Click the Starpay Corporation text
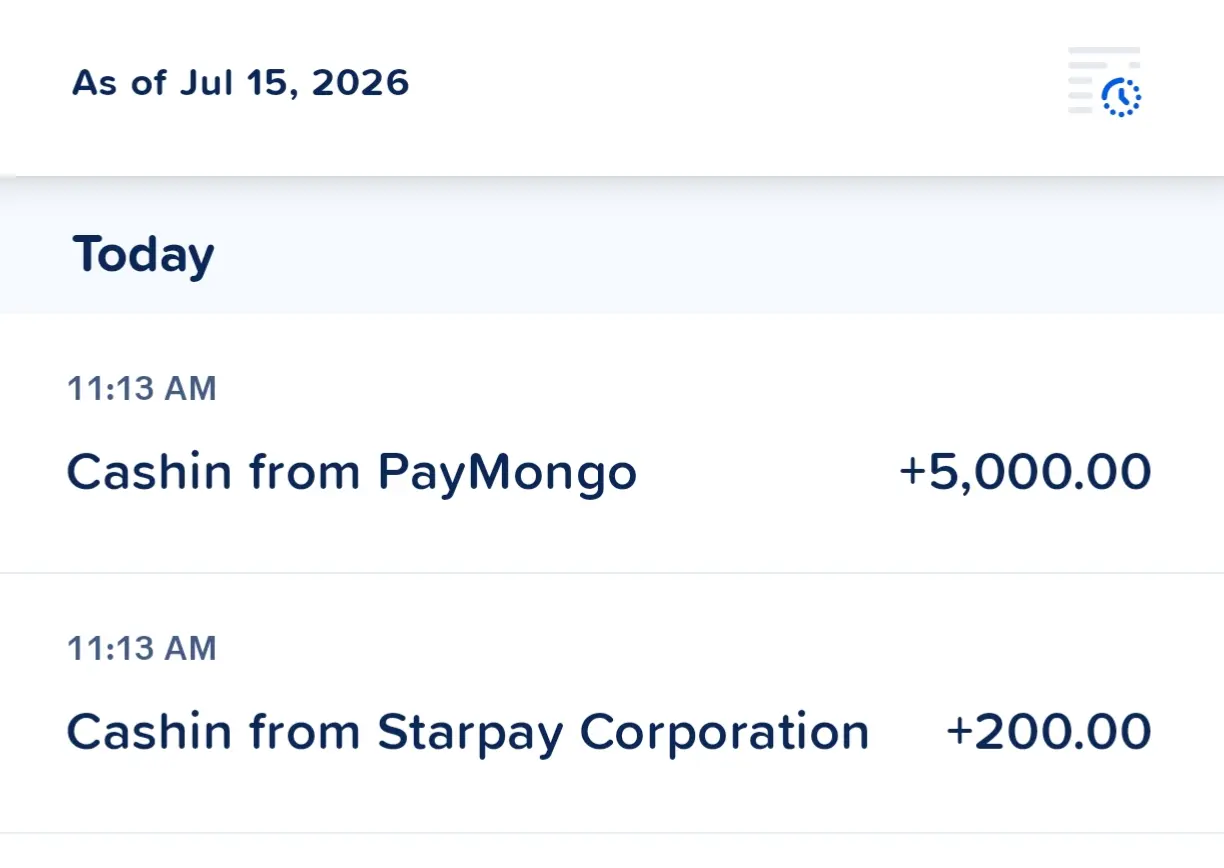This screenshot has width=1224, height=868. pyautogui.click(x=623, y=733)
